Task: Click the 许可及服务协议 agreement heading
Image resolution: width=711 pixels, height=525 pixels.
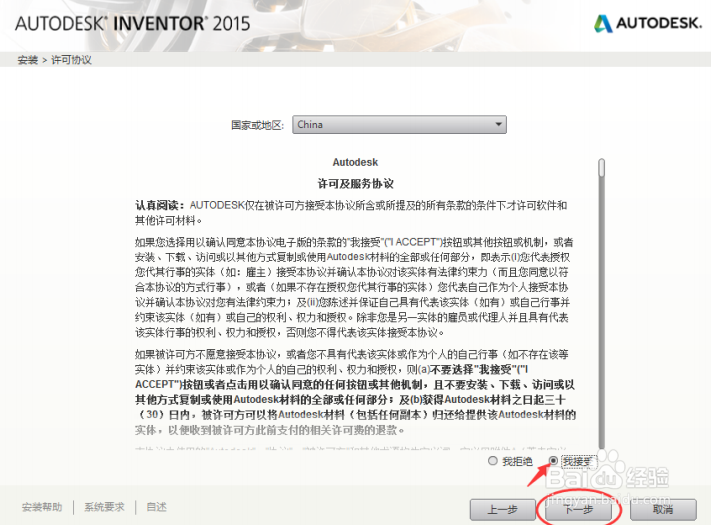Action: [356, 184]
